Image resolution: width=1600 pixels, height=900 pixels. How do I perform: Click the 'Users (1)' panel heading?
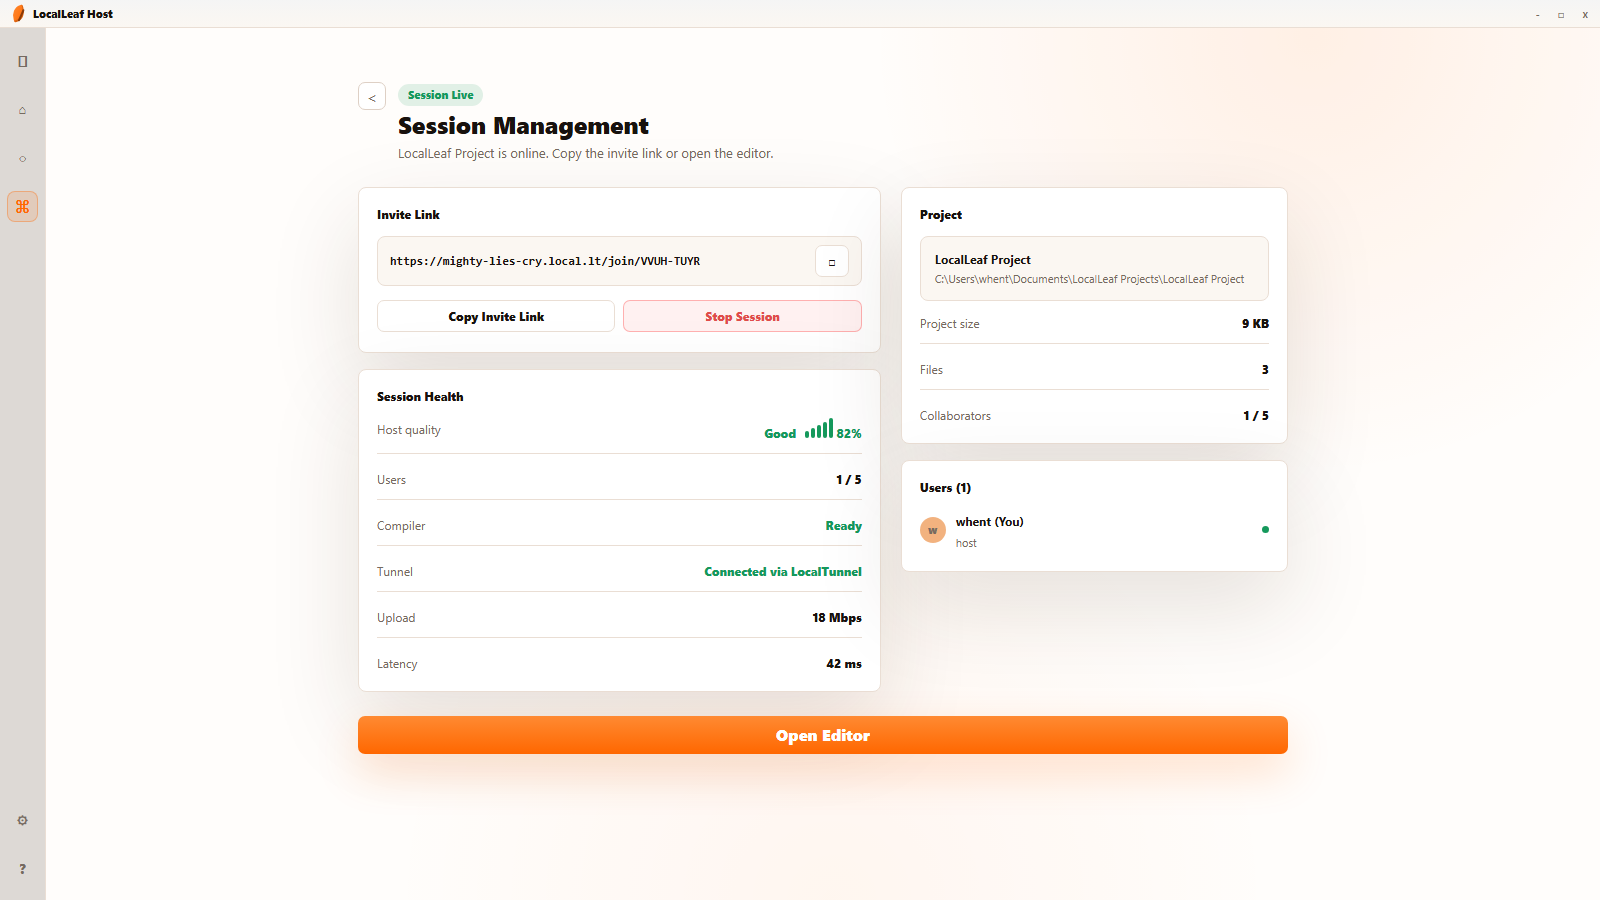pos(945,488)
